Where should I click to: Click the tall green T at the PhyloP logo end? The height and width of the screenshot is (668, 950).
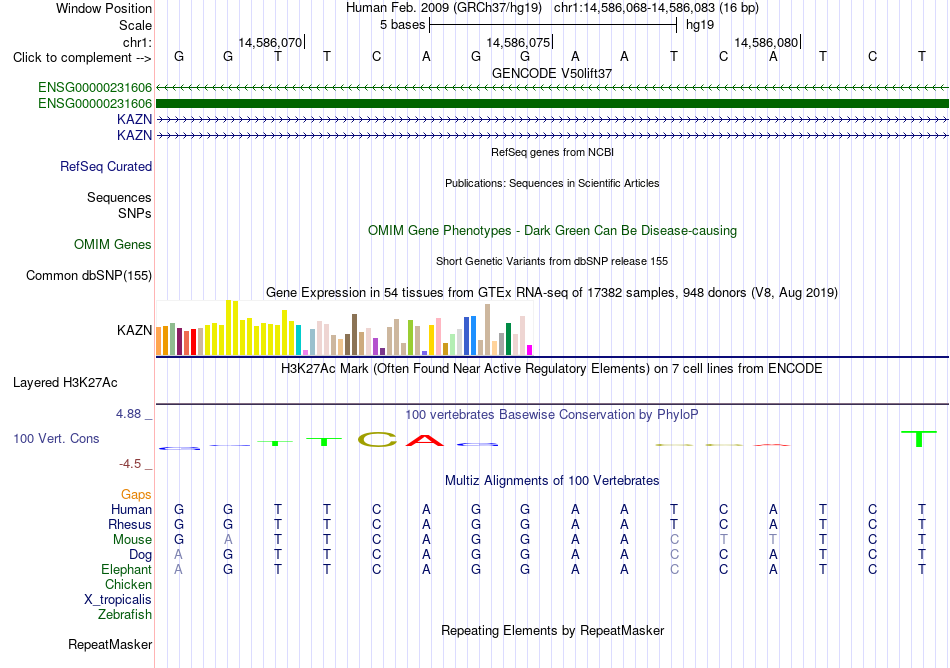[x=919, y=439]
